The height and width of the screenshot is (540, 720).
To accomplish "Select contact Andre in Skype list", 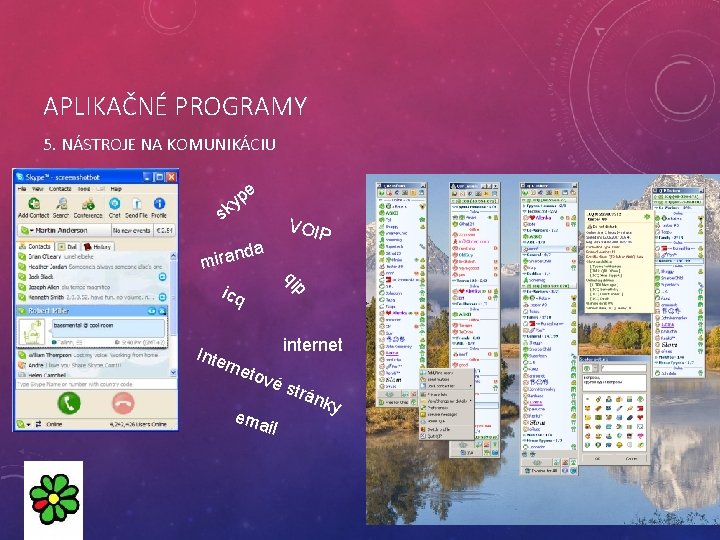I will click(93, 365).
